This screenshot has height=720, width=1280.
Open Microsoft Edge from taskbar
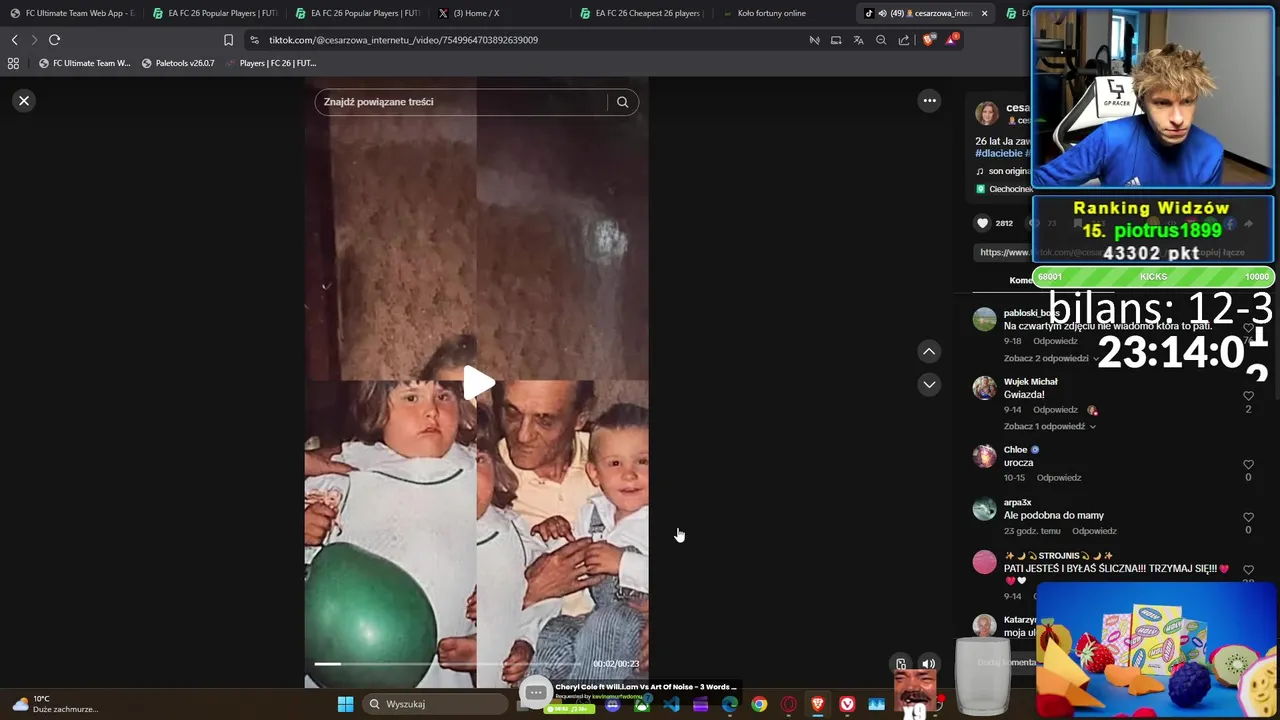pos(730,704)
